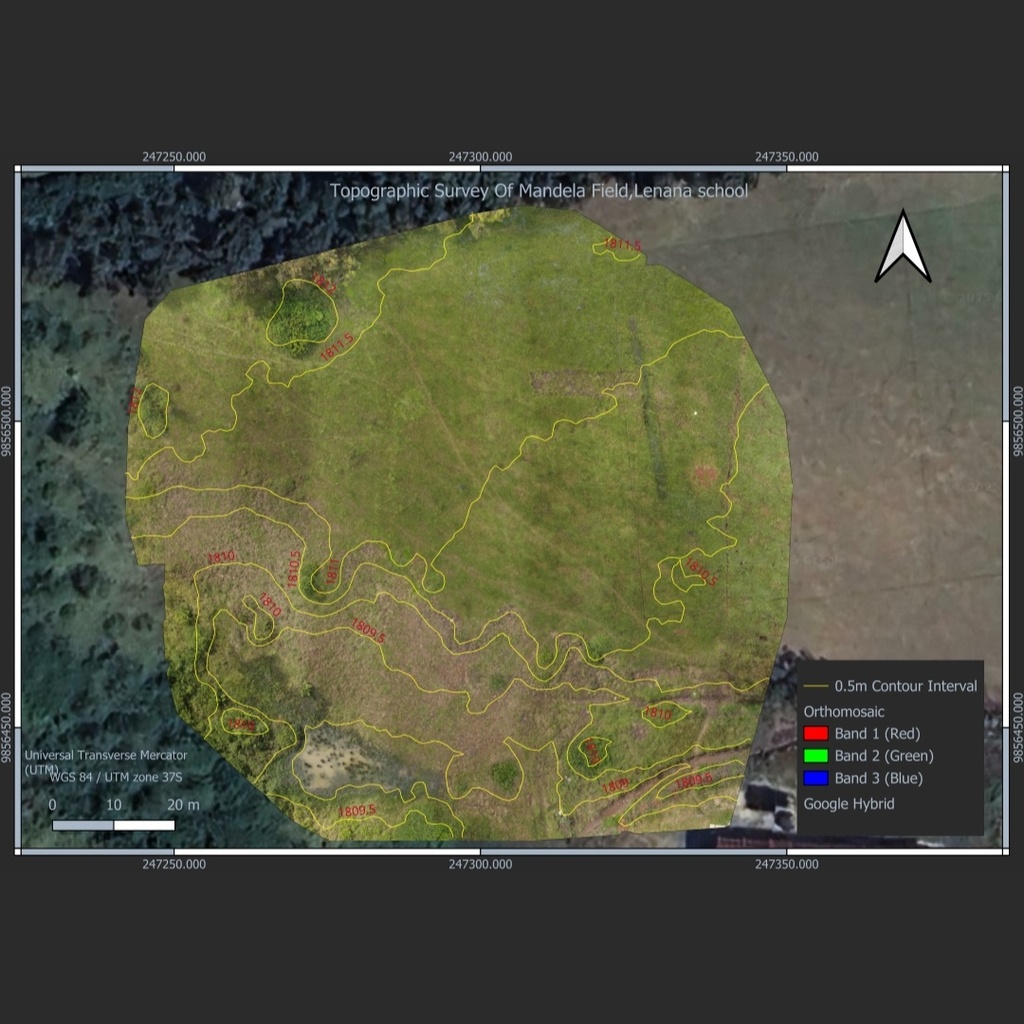Click the north arrow symbol
The height and width of the screenshot is (1024, 1024).
(x=902, y=248)
